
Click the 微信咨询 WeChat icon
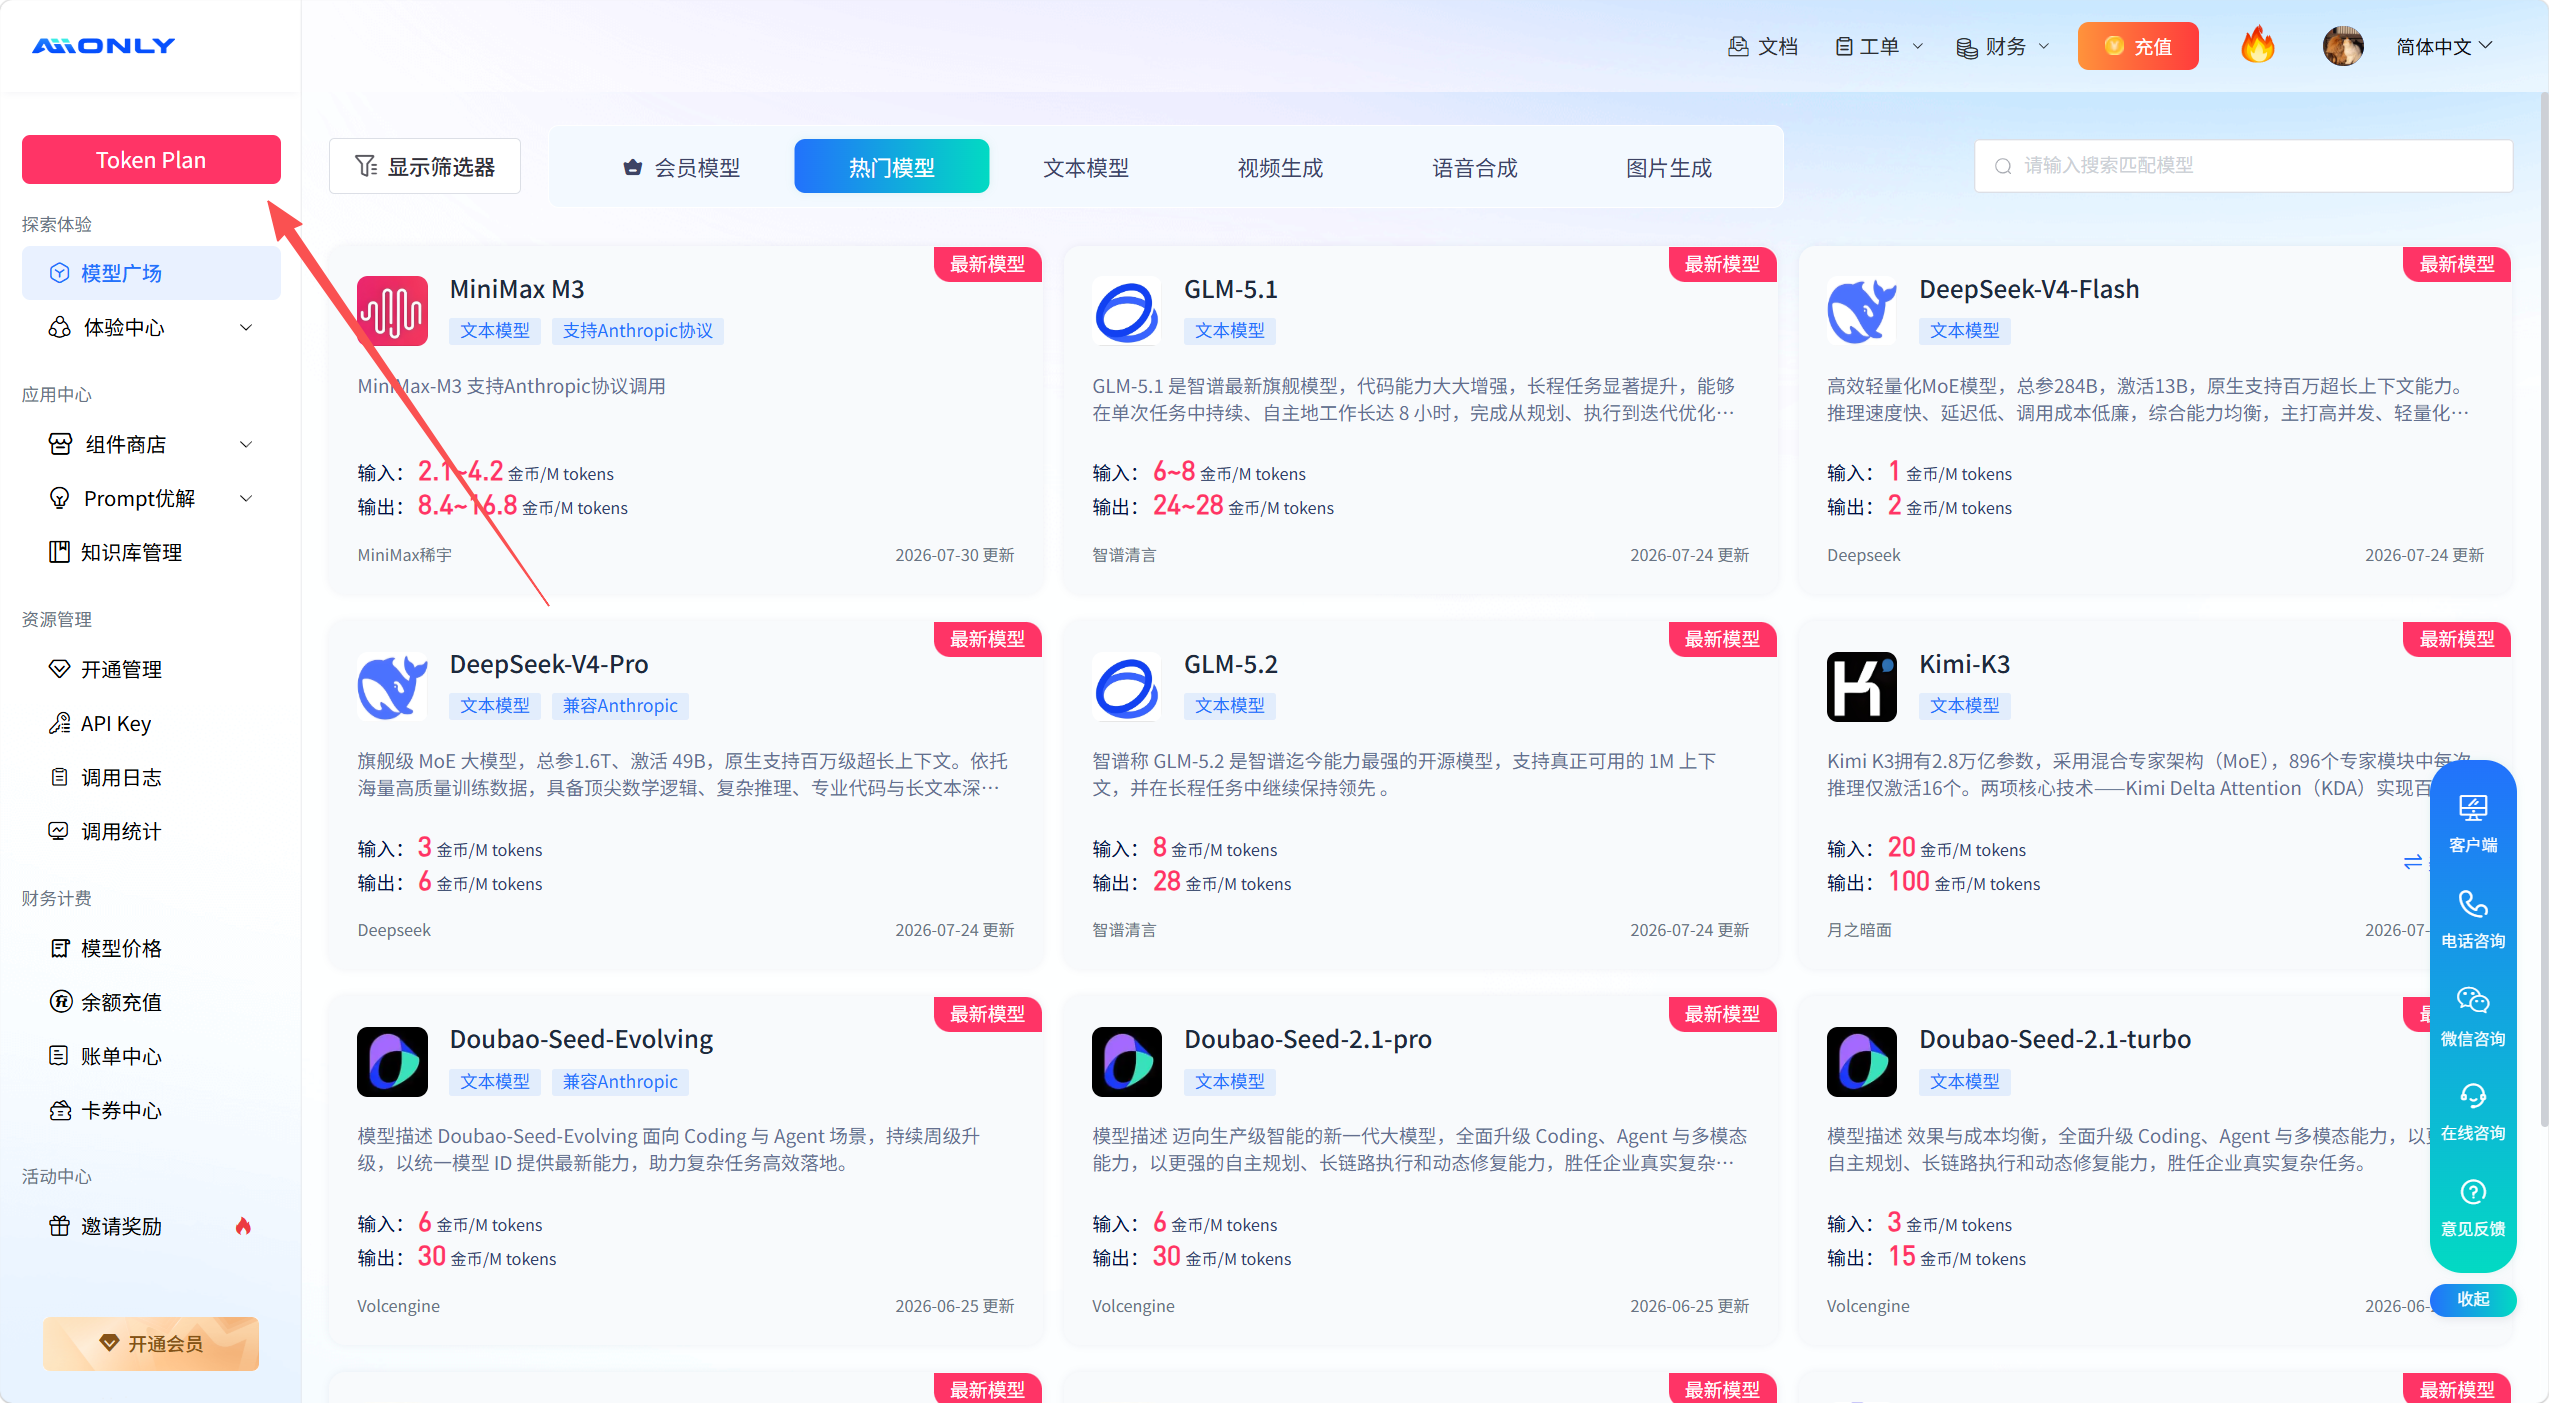click(2473, 1000)
